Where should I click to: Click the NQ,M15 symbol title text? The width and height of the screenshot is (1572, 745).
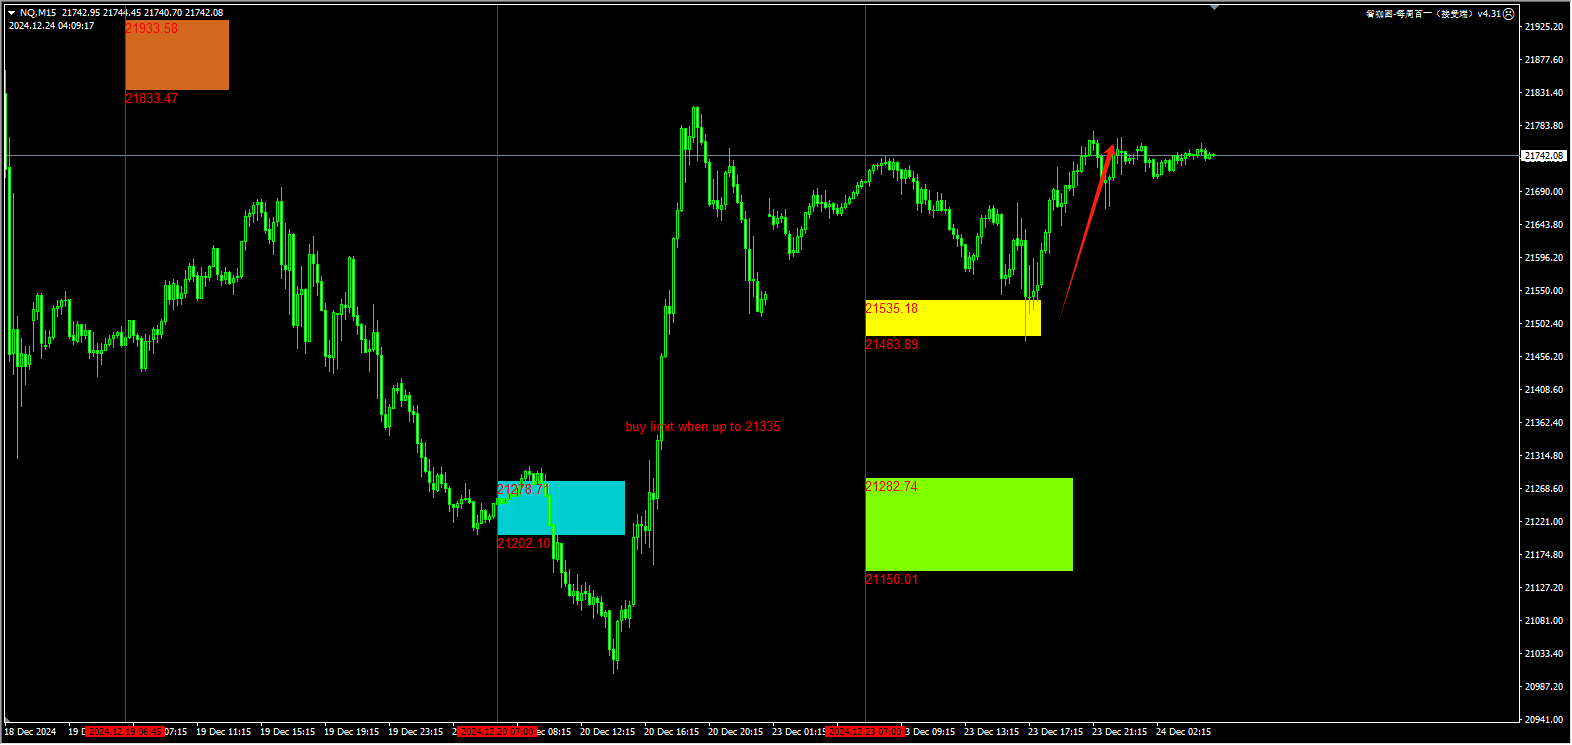click(x=38, y=13)
